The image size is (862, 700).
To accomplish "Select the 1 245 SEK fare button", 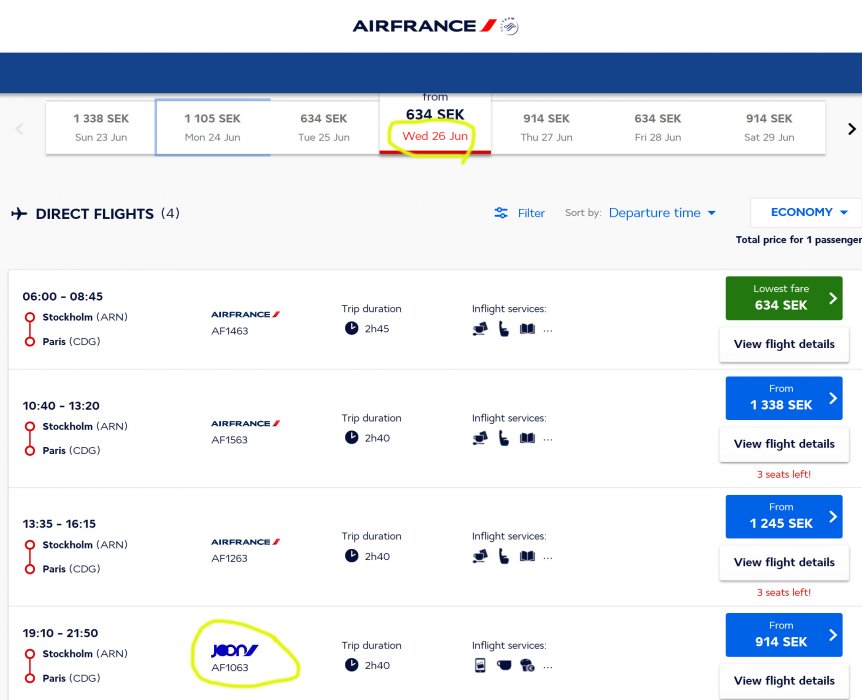I will coord(784,516).
